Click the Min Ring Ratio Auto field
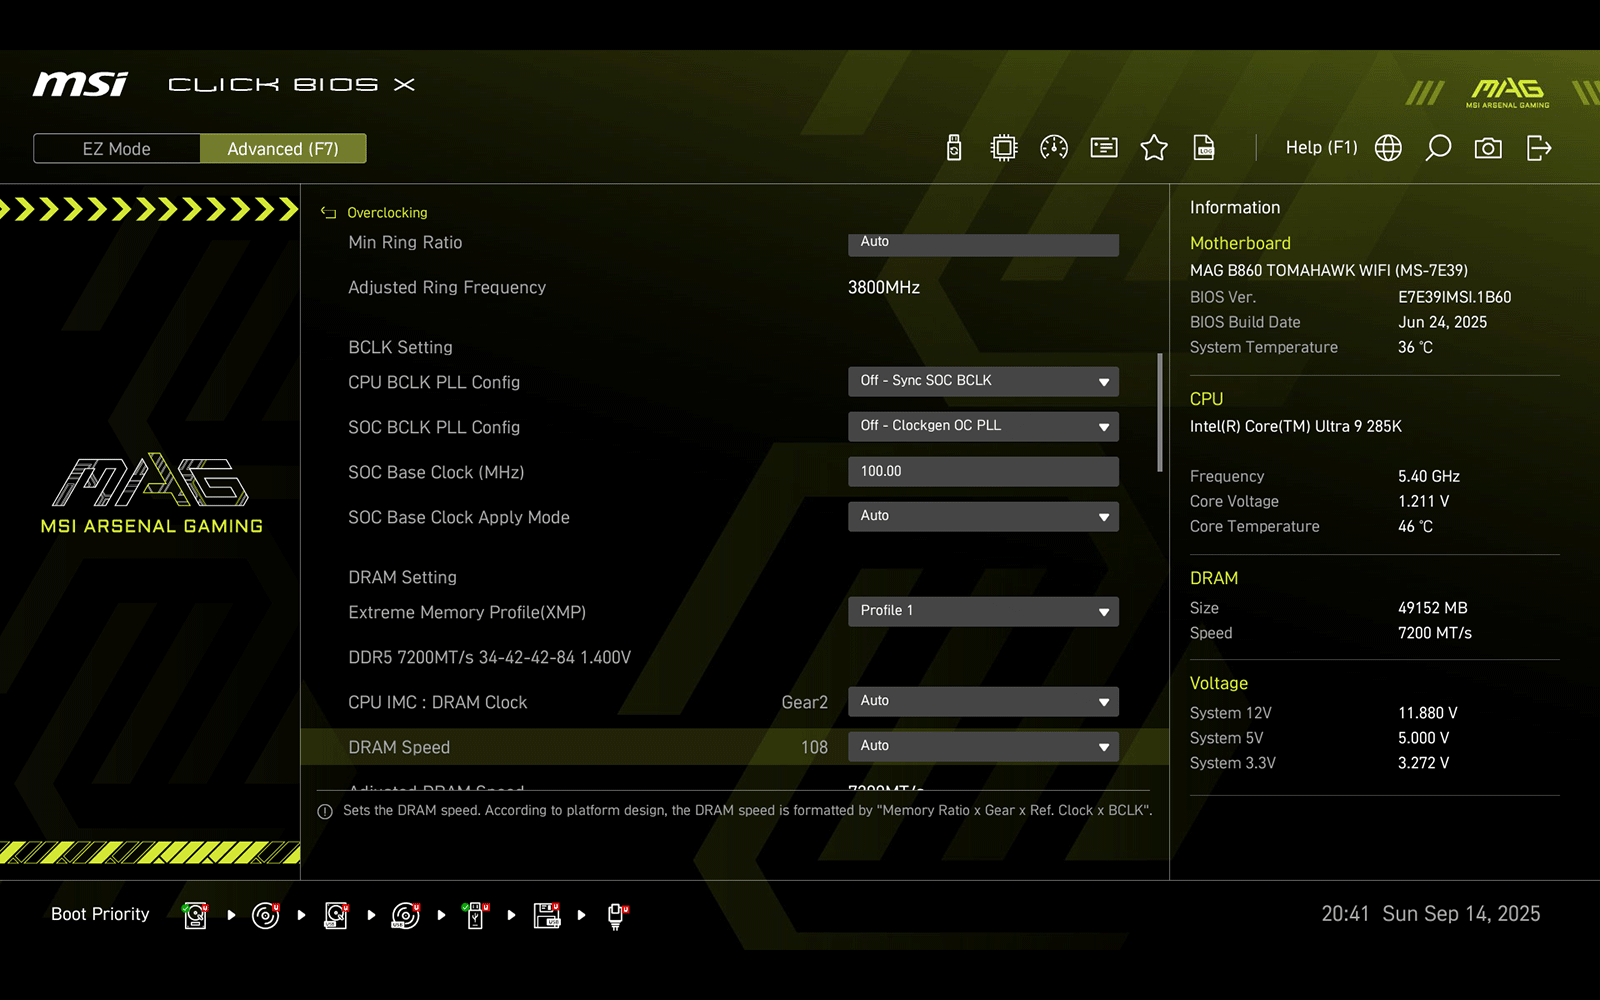This screenshot has height=1000, width=1600. click(983, 244)
